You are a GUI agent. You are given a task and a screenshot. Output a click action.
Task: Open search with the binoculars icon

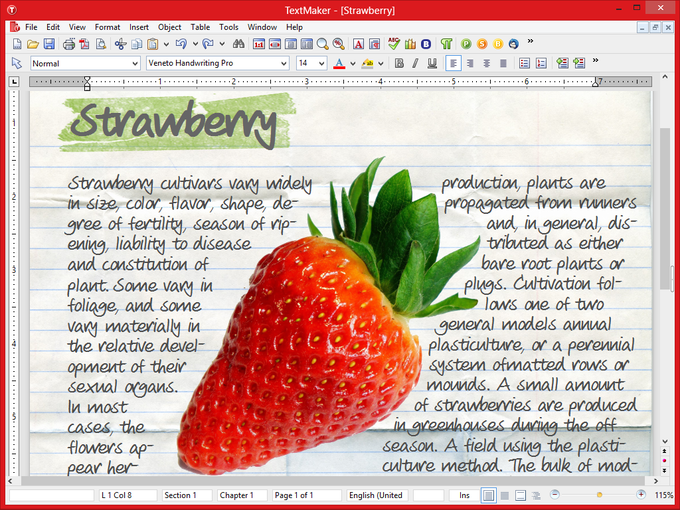tap(239, 44)
